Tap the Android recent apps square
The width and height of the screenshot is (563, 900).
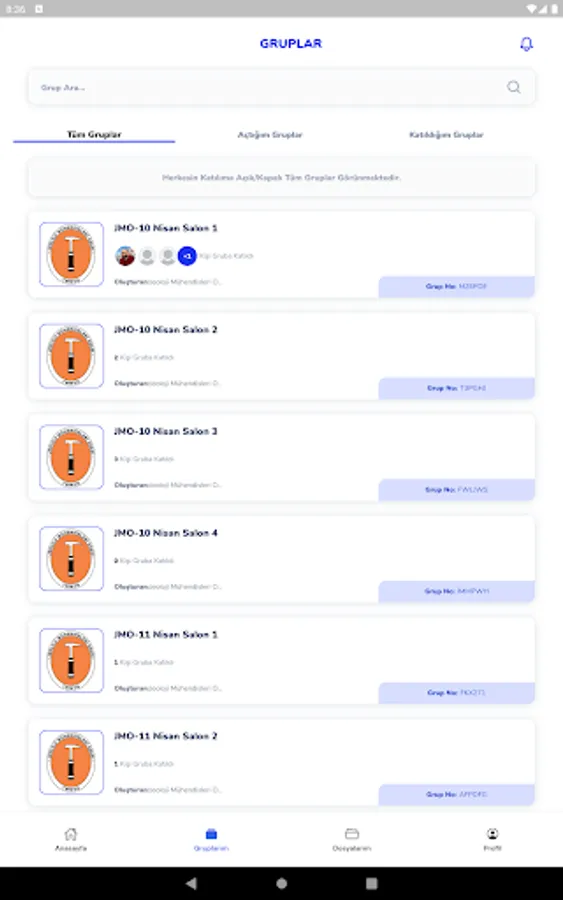[x=371, y=883]
